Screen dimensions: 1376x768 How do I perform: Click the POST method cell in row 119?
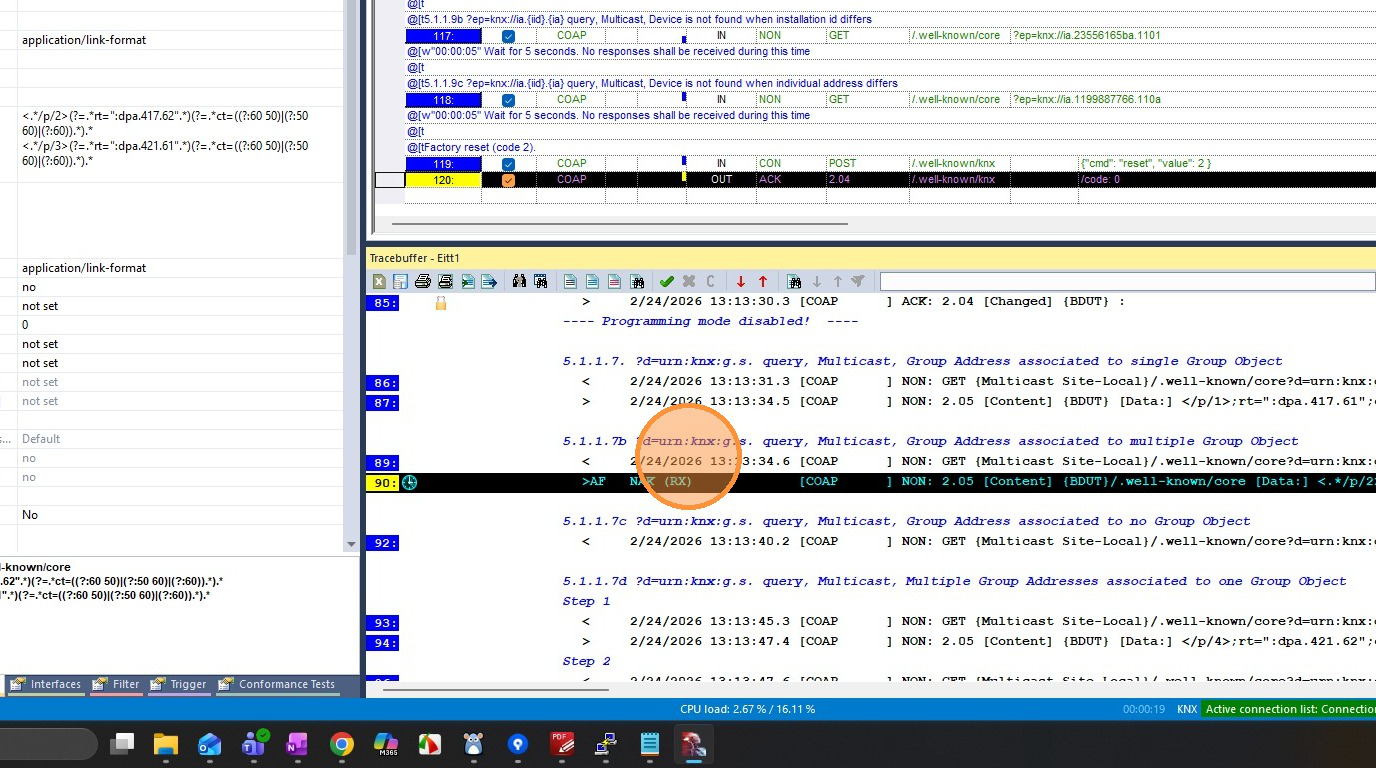coord(866,164)
